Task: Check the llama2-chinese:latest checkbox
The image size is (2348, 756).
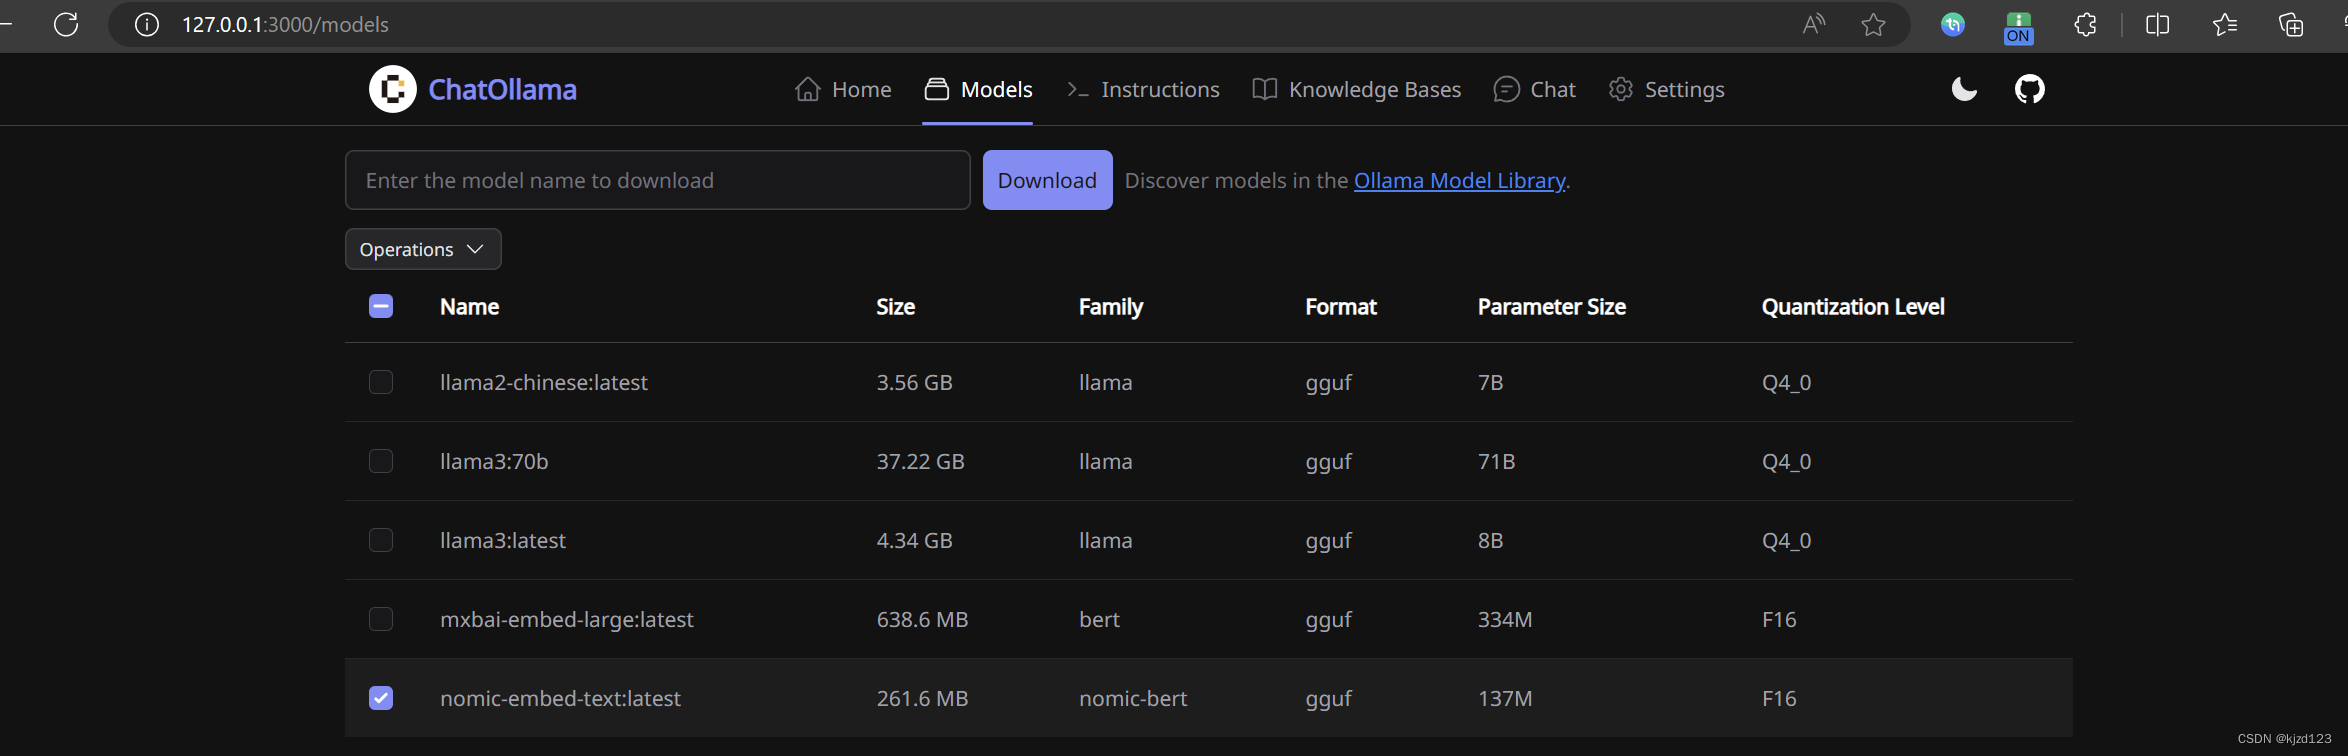Action: tap(381, 382)
